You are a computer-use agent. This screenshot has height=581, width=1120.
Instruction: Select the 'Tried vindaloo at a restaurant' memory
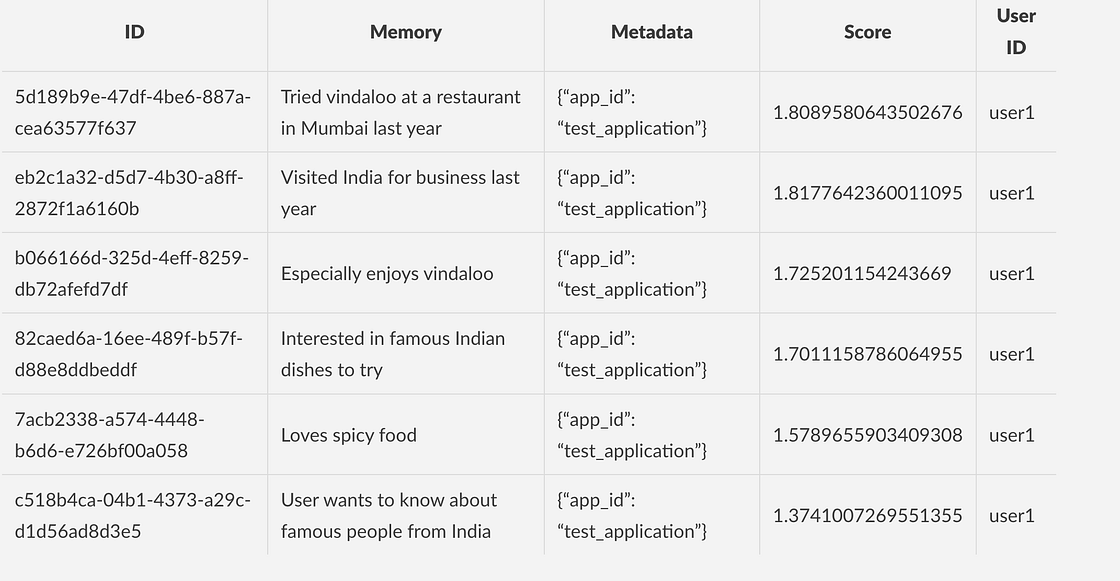406,112
